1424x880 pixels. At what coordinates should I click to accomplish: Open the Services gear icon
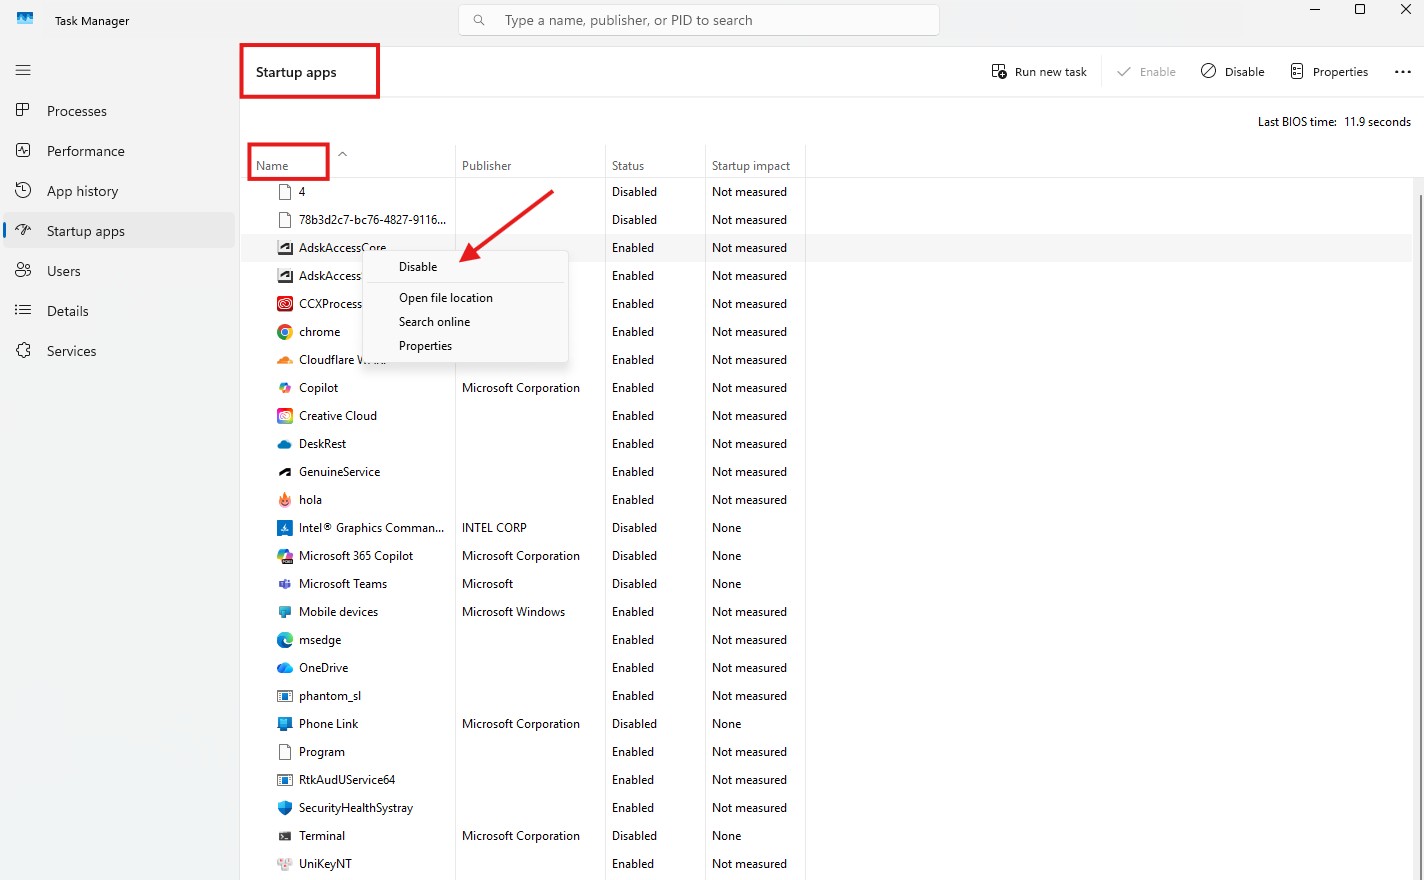click(x=23, y=350)
